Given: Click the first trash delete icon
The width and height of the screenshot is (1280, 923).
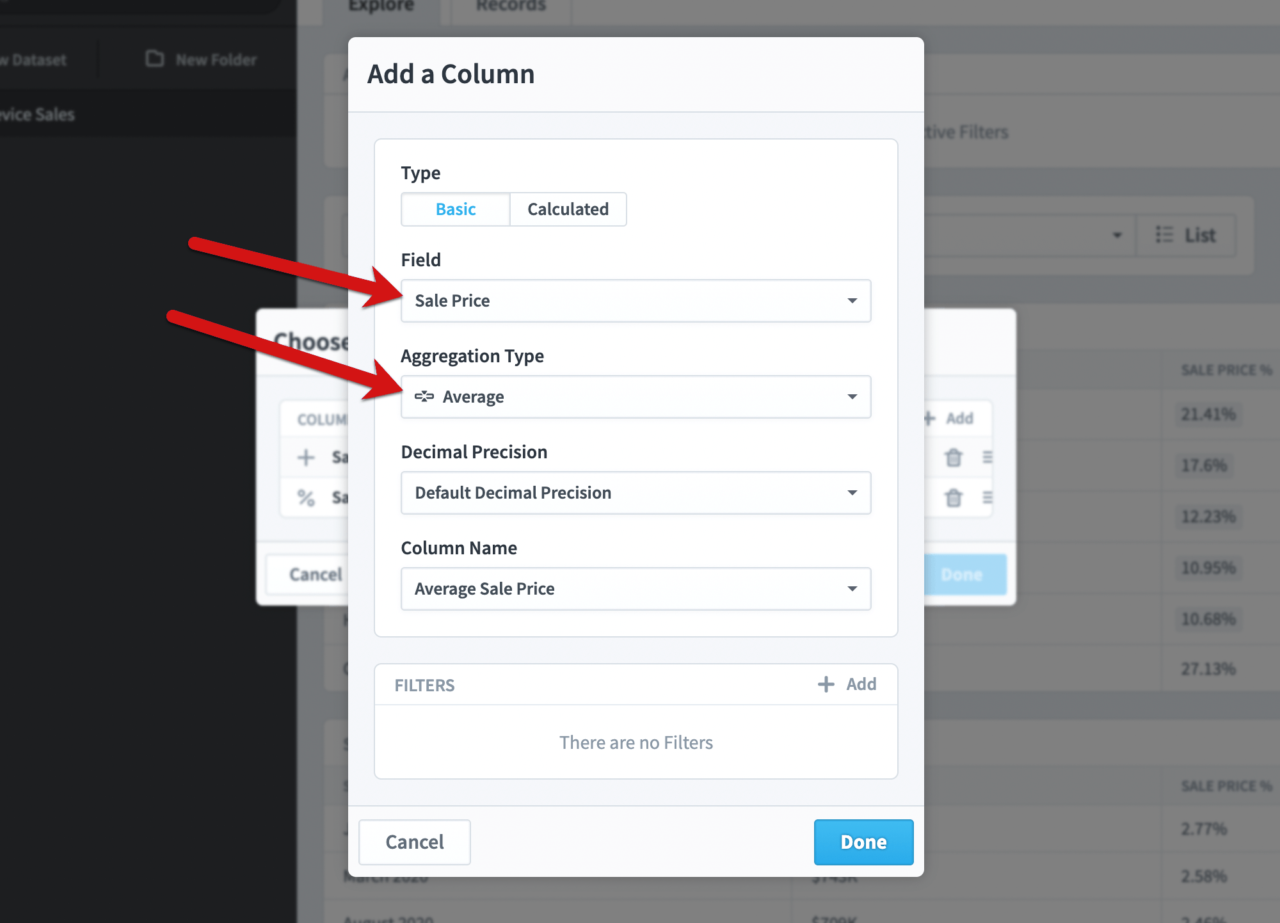Looking at the screenshot, I should 953,457.
